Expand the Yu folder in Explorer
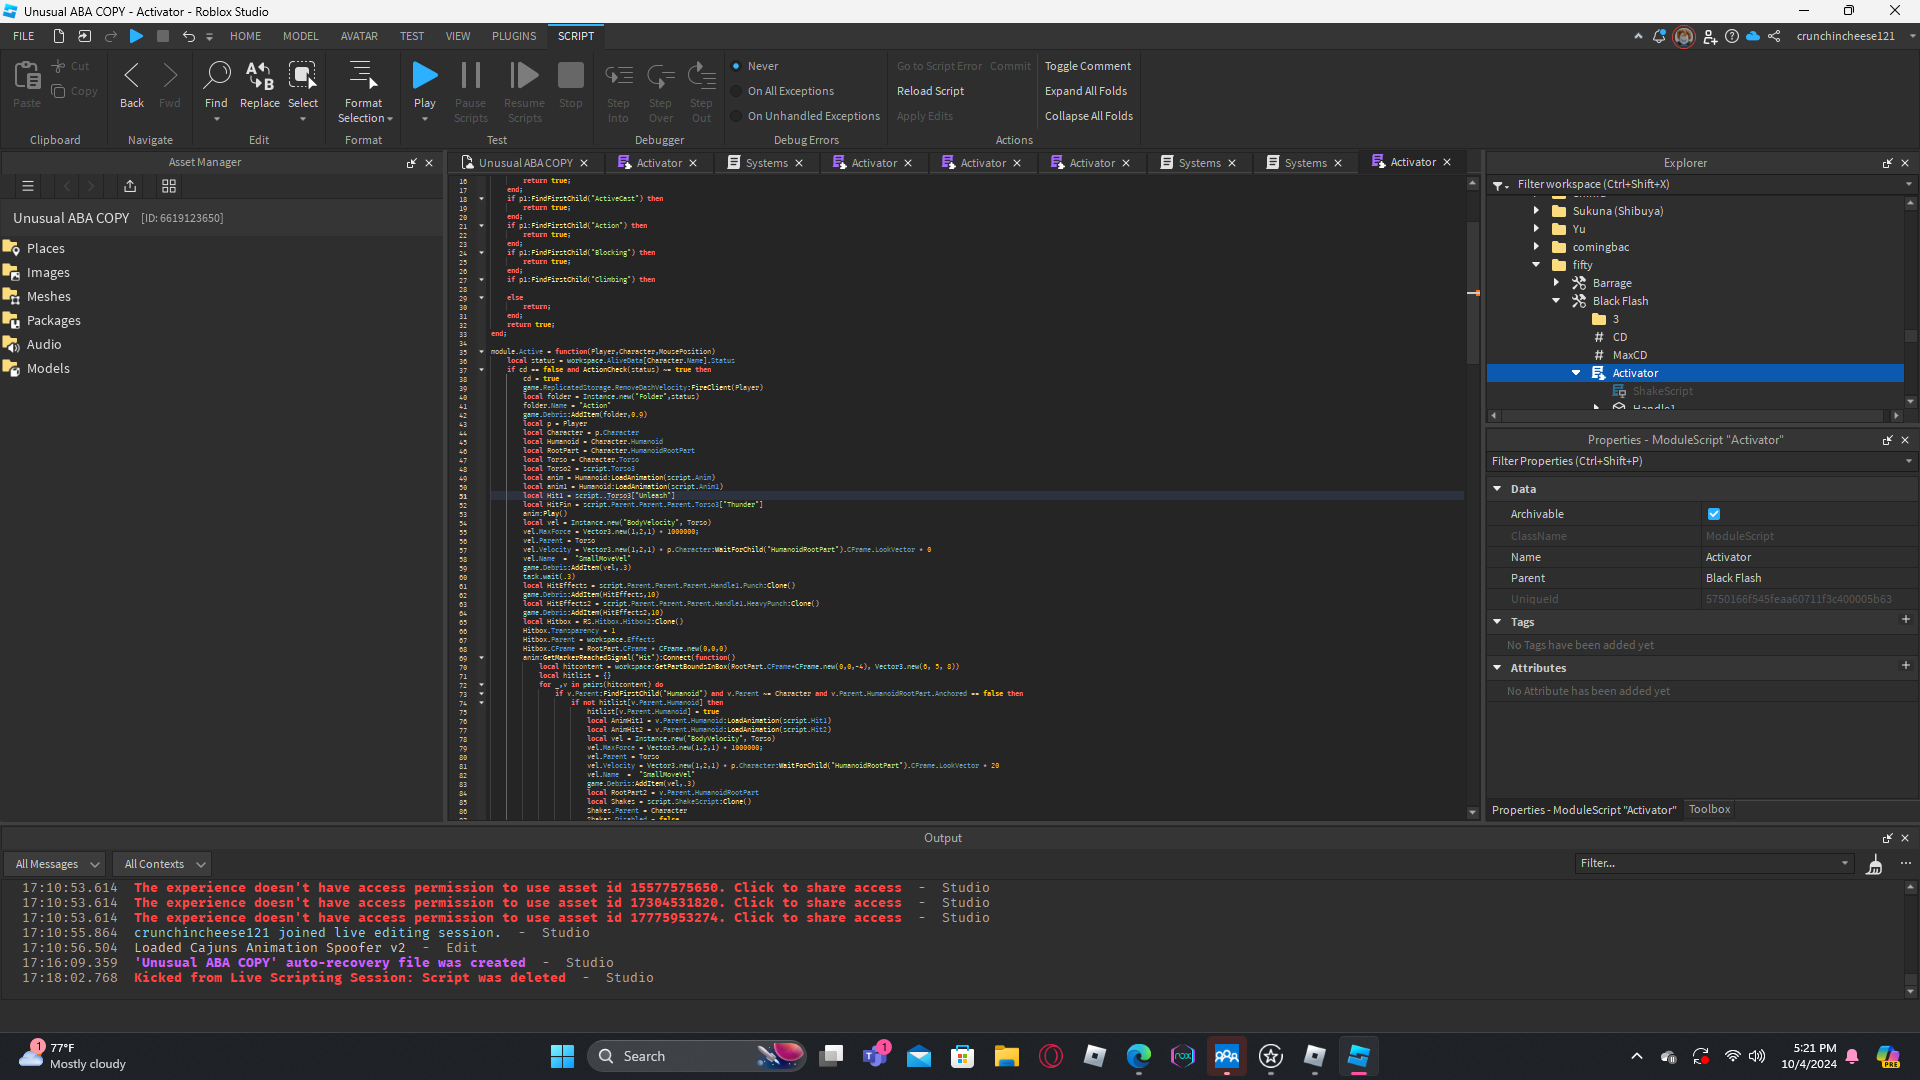Image resolution: width=1920 pixels, height=1080 pixels. 1537,229
